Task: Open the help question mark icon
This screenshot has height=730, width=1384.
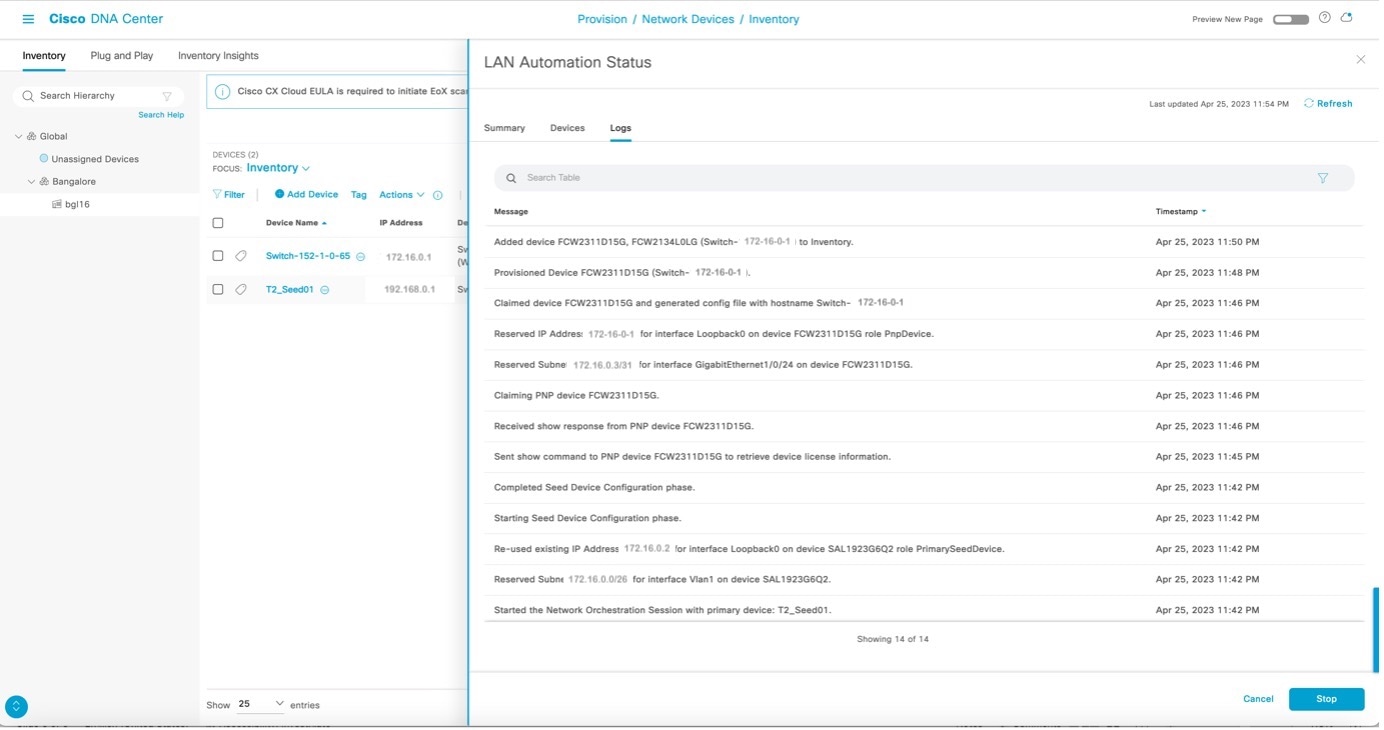Action: coord(1324,18)
